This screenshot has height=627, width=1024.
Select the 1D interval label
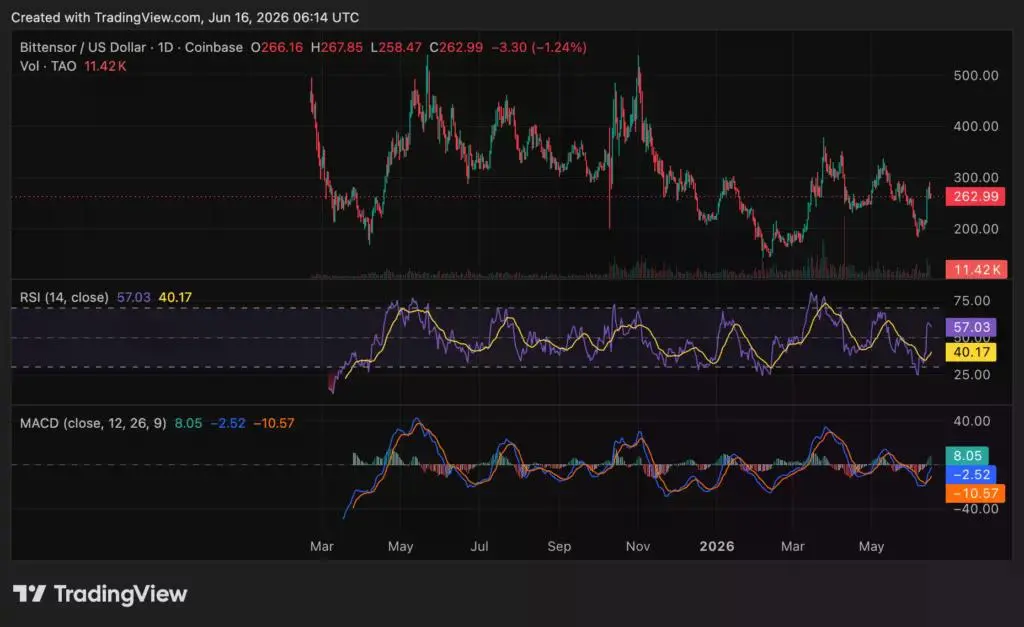(166, 47)
